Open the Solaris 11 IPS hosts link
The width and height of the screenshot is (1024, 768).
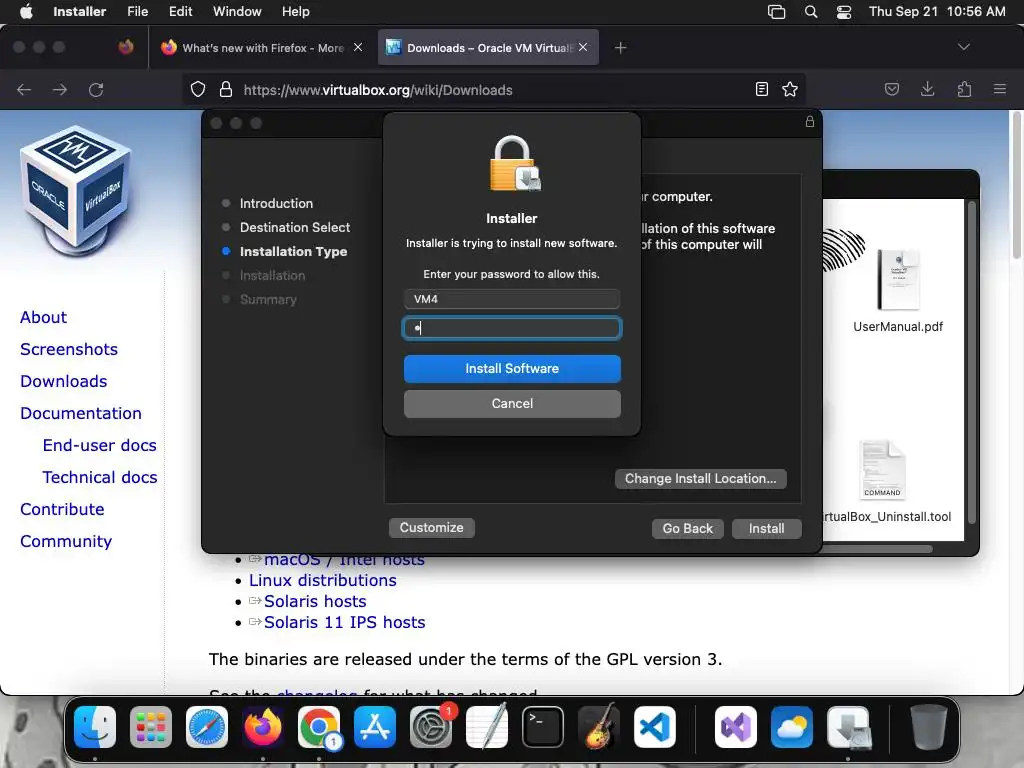[x=344, y=622]
